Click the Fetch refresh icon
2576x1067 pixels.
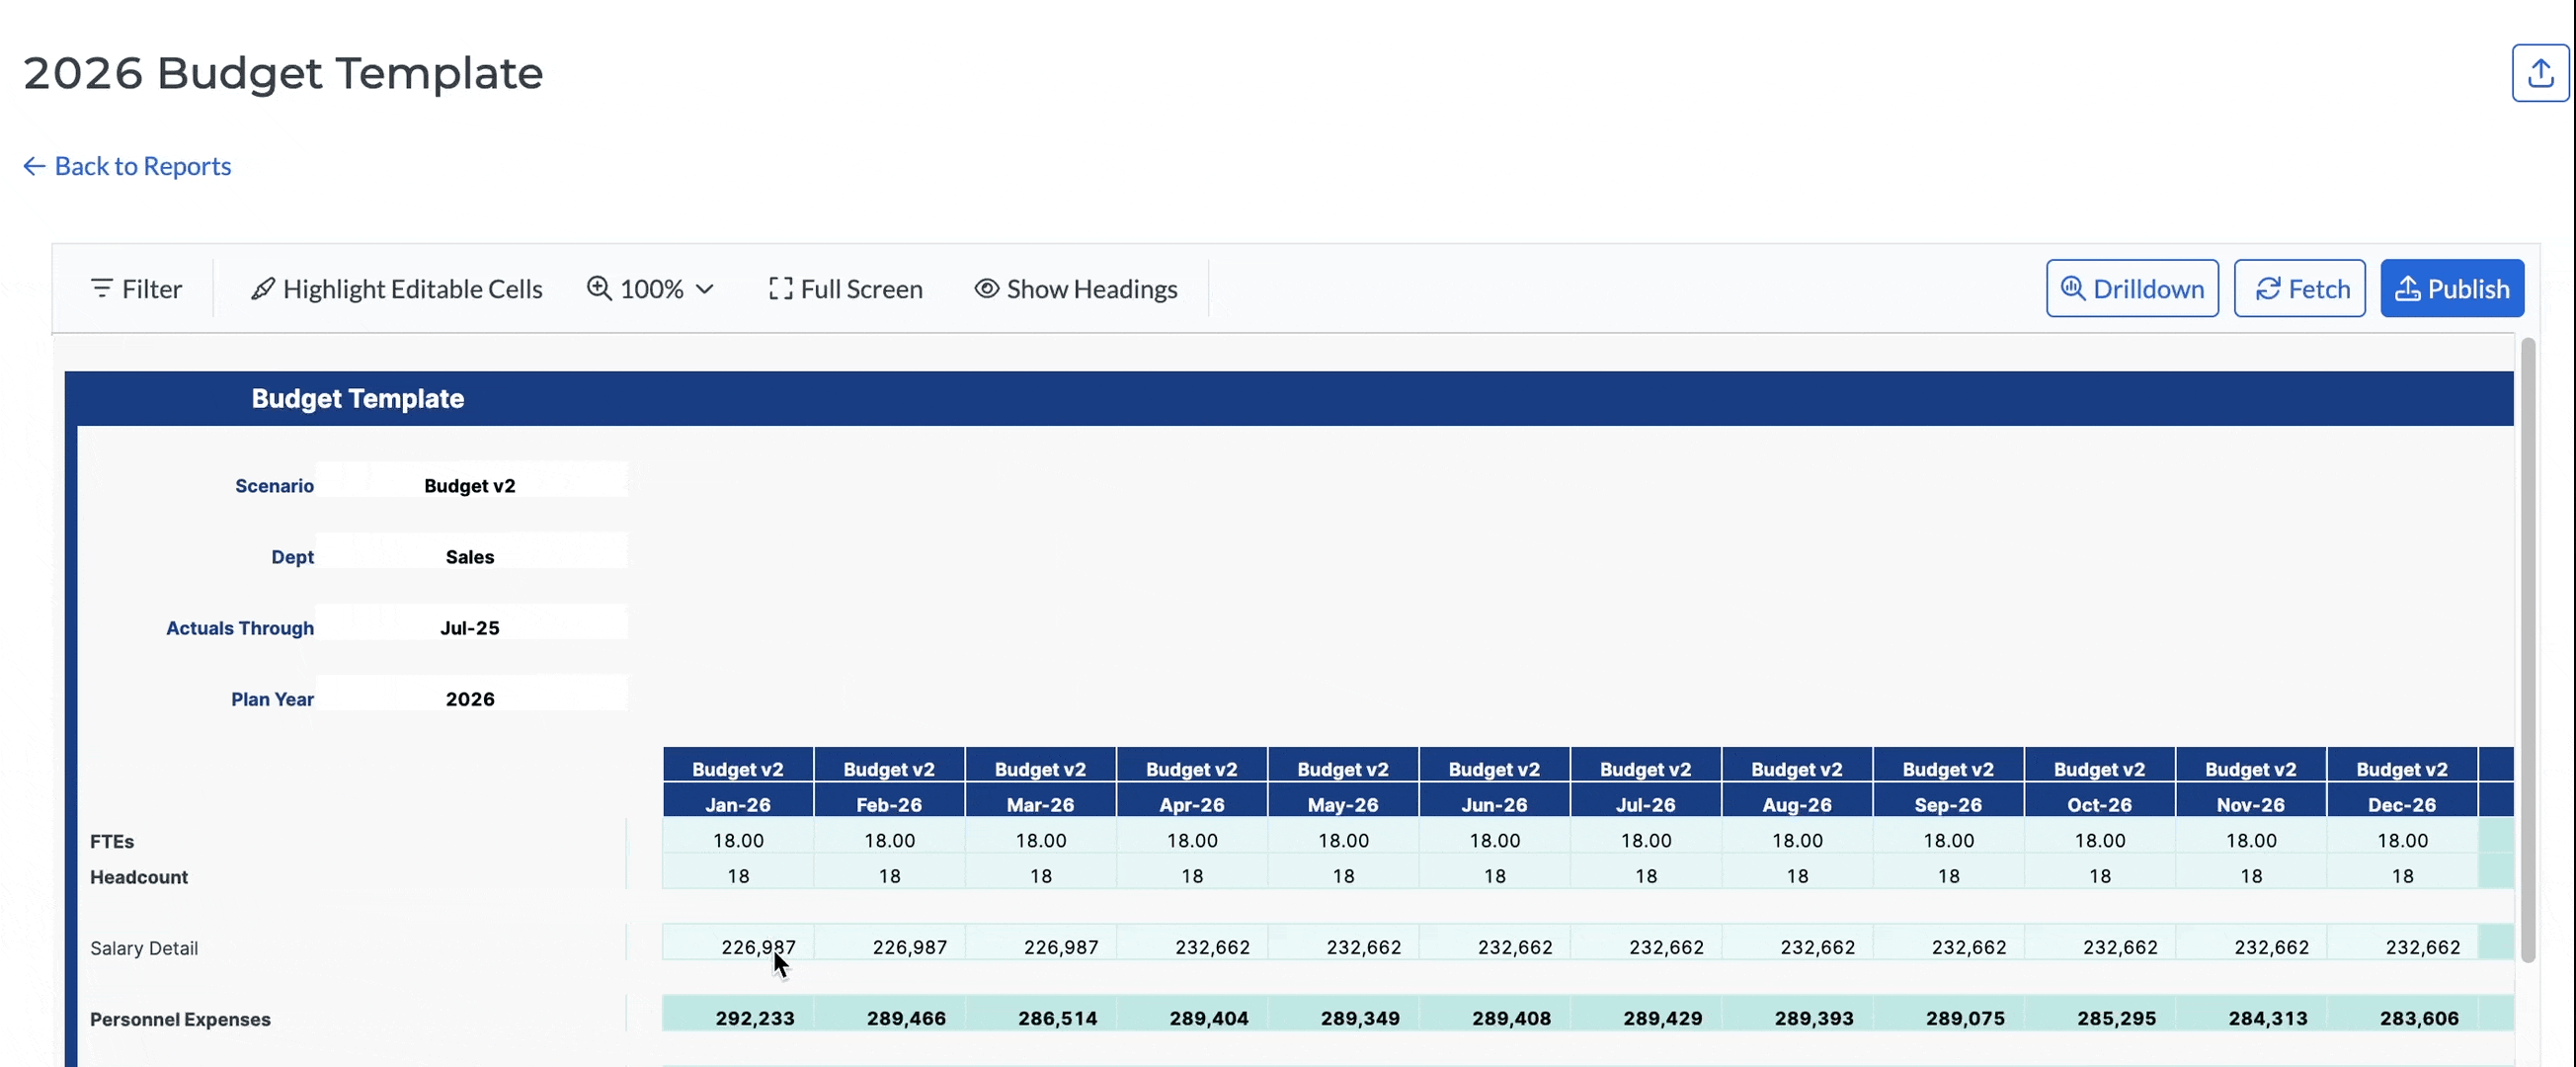coord(2266,288)
